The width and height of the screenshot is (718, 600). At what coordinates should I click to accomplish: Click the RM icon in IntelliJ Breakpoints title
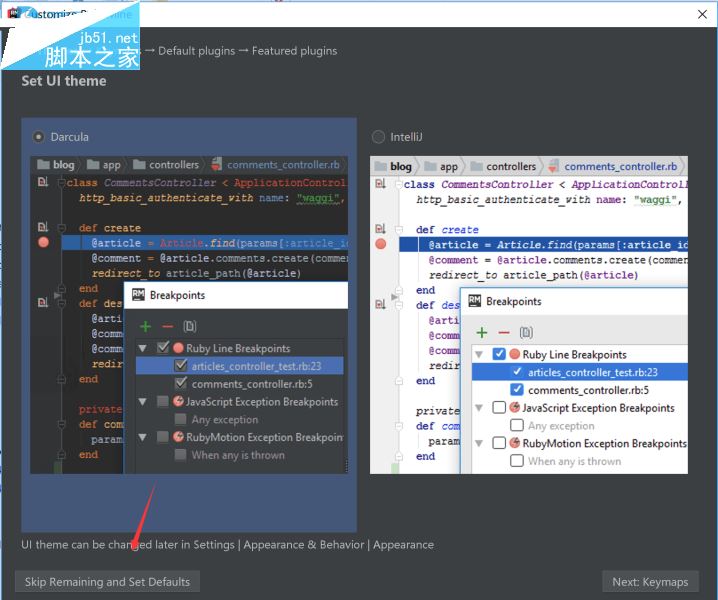pos(474,301)
